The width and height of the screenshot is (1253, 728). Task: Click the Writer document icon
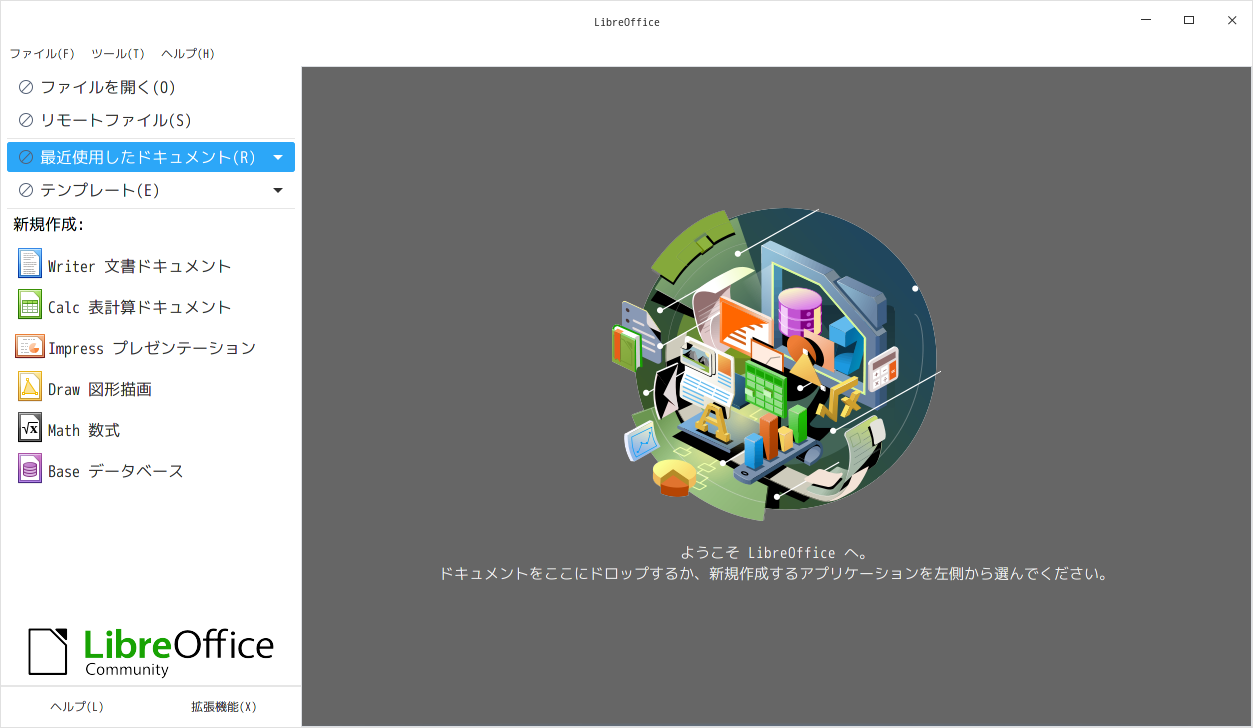coord(30,264)
